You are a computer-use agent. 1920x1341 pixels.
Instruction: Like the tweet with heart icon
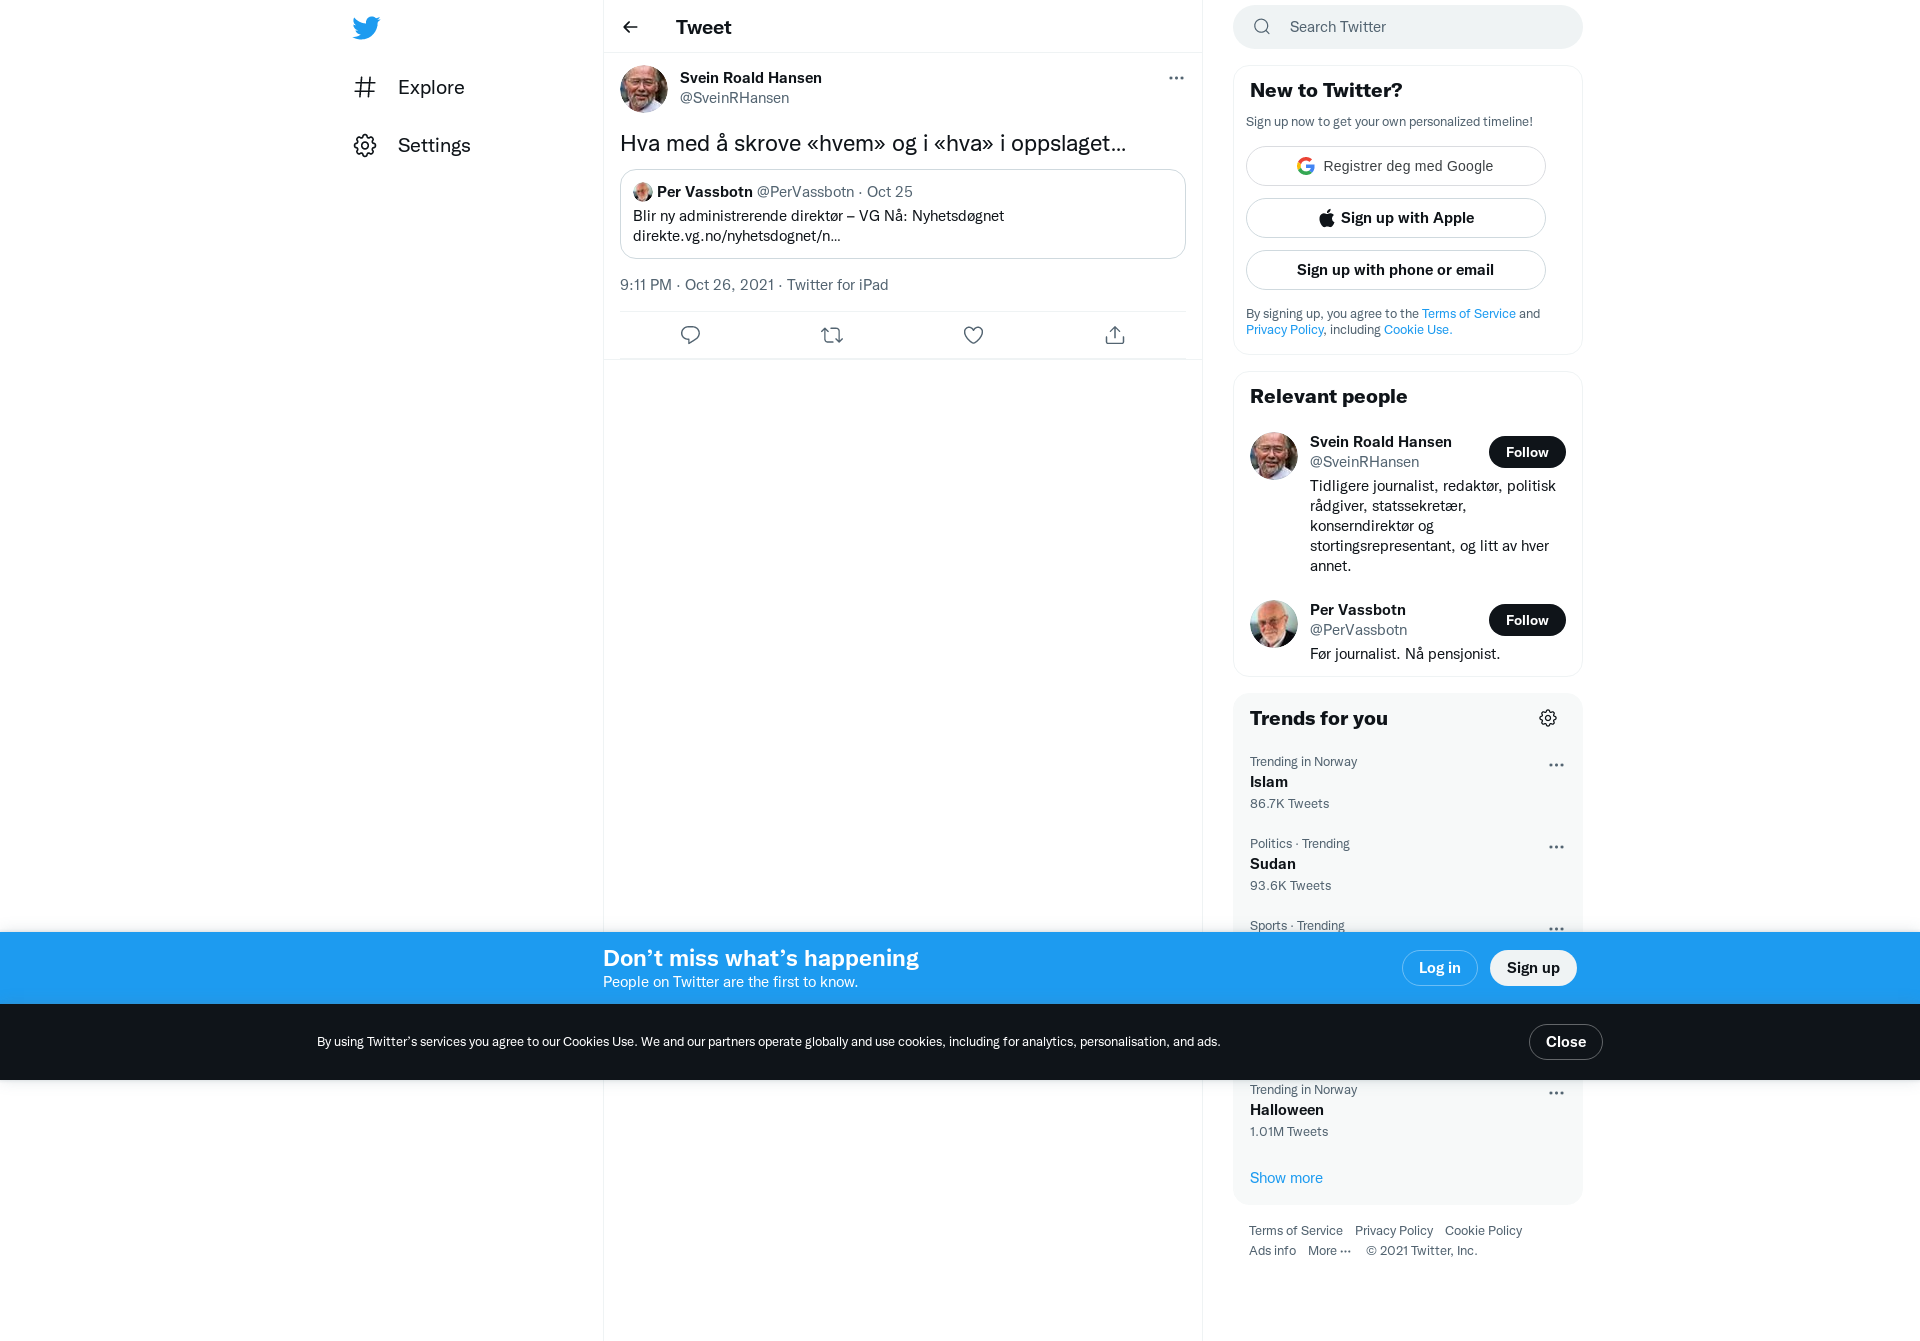click(973, 335)
